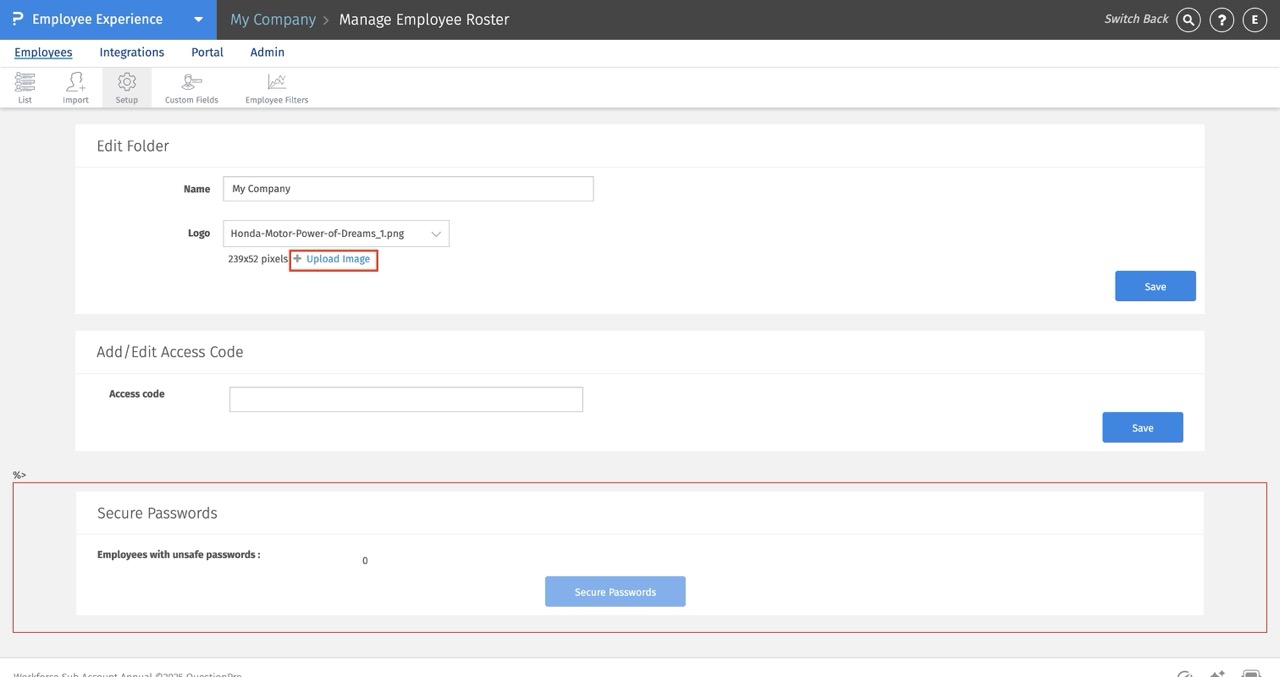Screen dimensions: 1280x677
Task: Expand the Employee Experience product dropdown
Action: tap(198, 20)
